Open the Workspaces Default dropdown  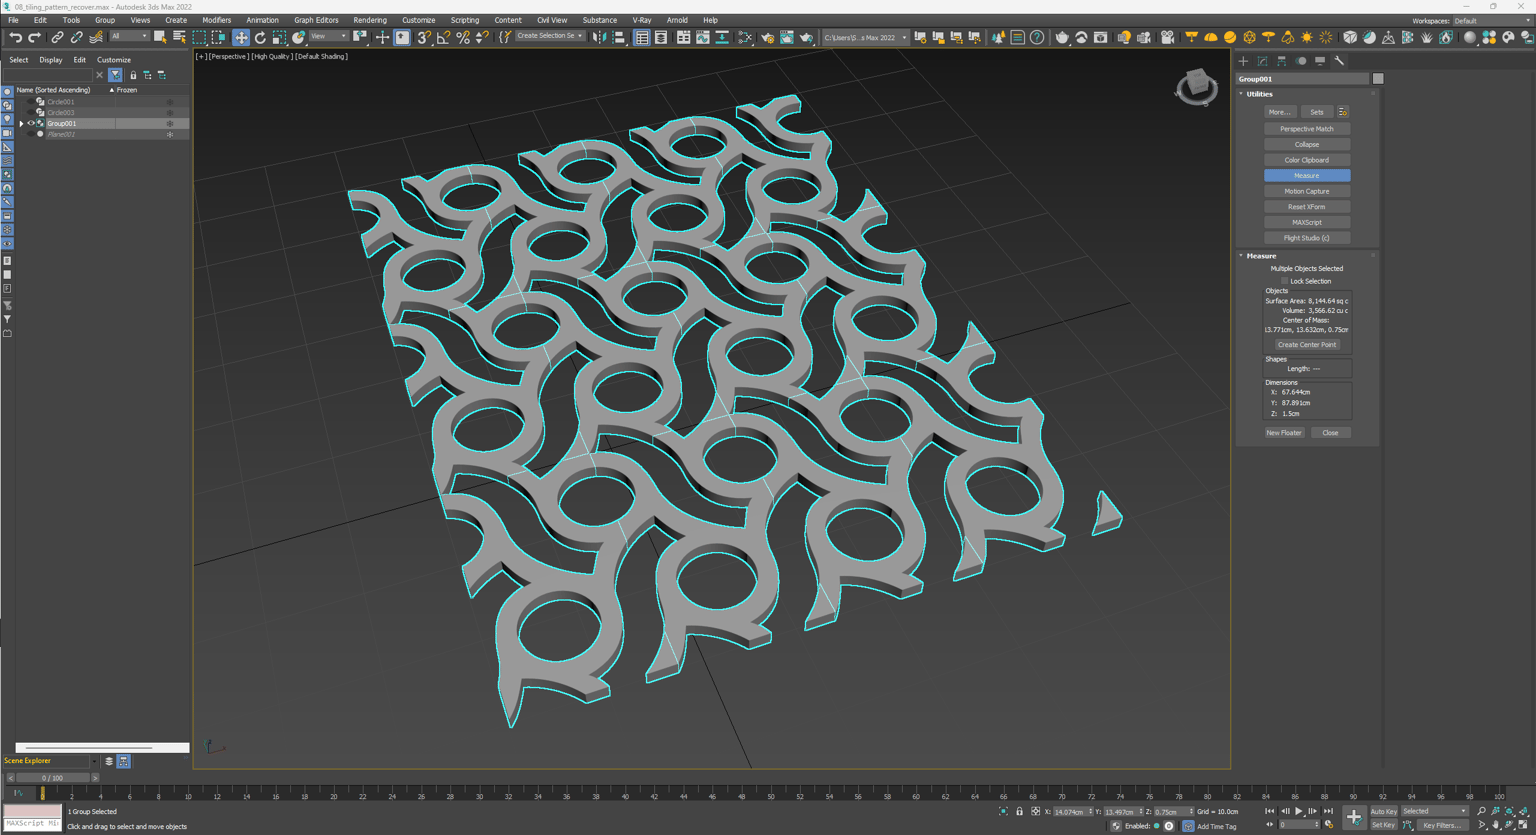1491,21
